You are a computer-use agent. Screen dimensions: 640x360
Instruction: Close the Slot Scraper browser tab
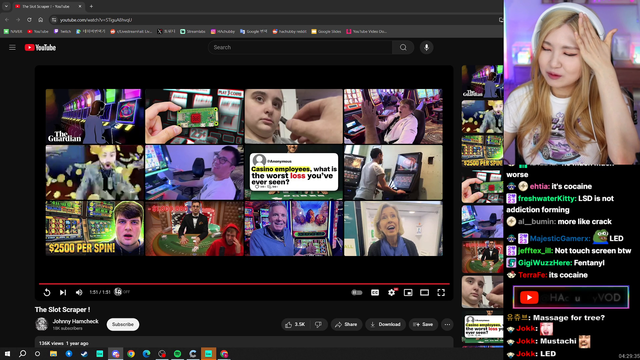coord(80,7)
